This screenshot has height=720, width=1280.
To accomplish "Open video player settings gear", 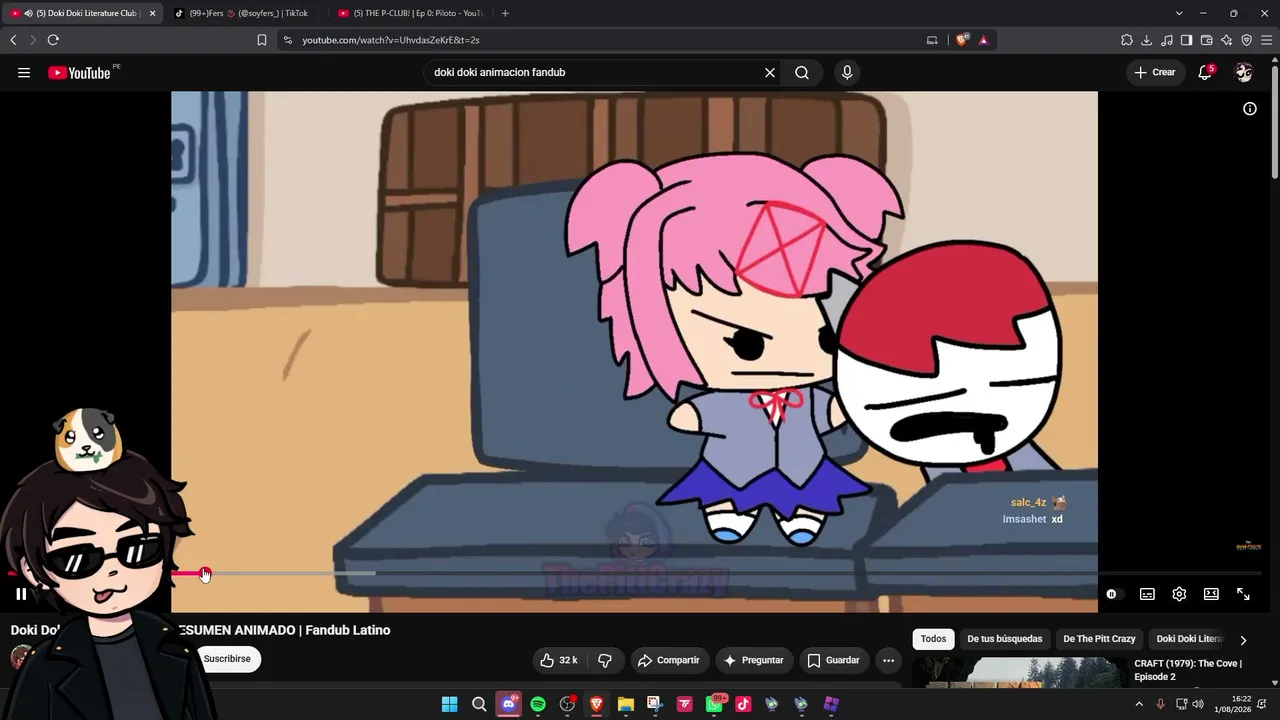I will (x=1179, y=594).
